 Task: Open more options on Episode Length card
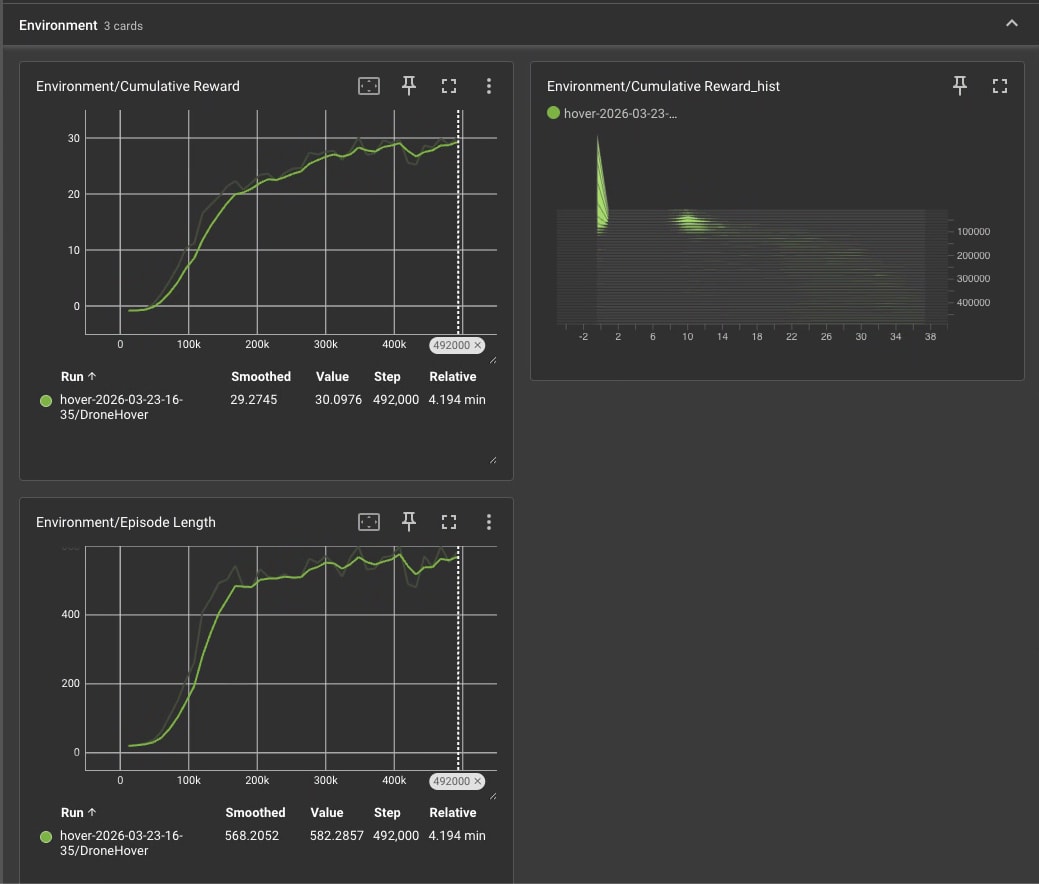(x=488, y=522)
